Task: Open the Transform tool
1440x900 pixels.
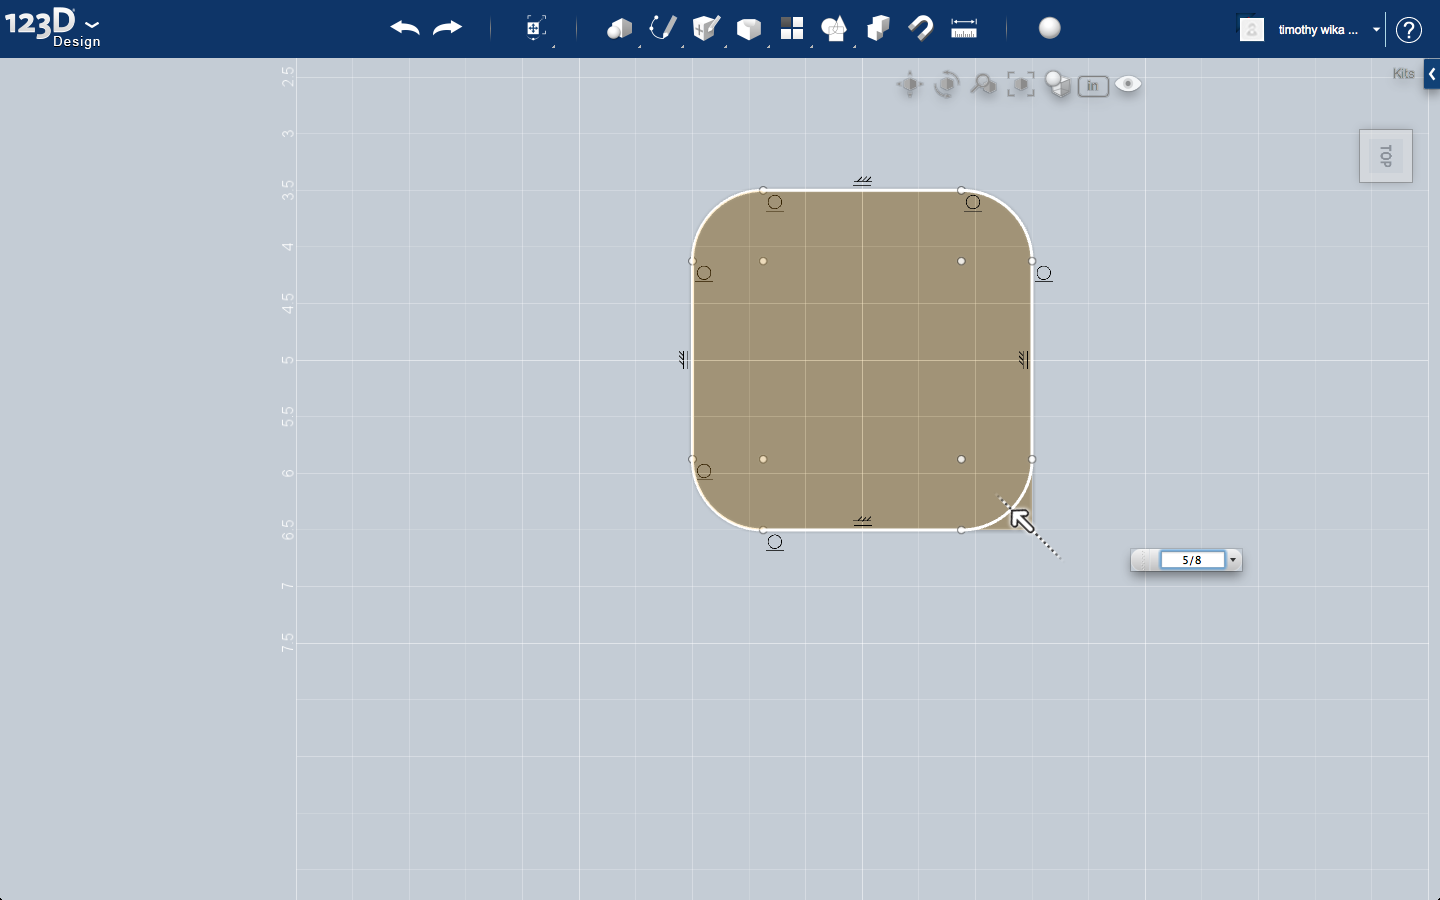Action: tap(536, 28)
